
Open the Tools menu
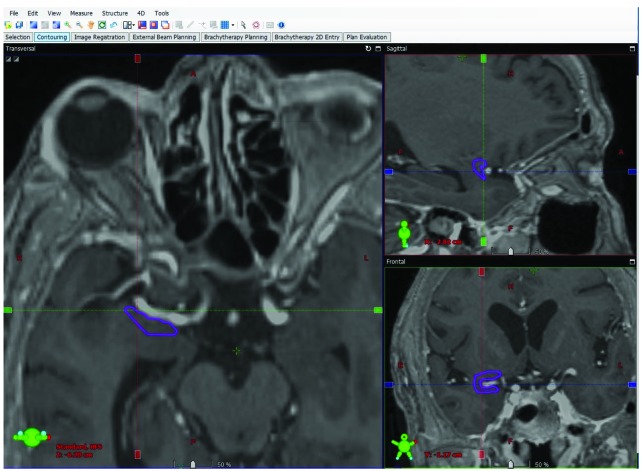pos(162,13)
